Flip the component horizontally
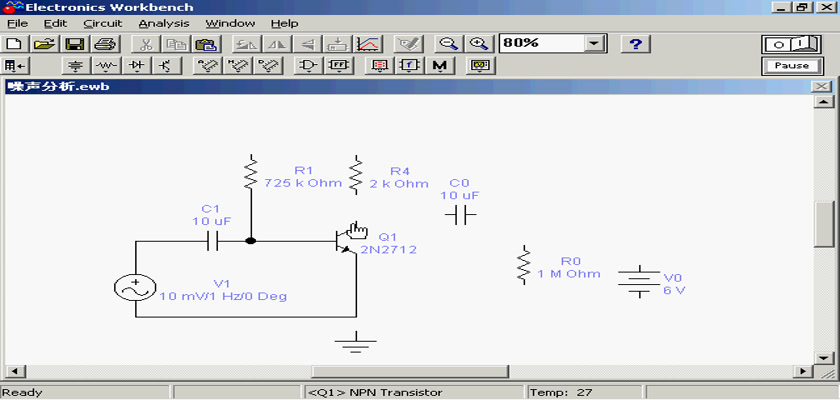The width and height of the screenshot is (840, 400). 277,44
